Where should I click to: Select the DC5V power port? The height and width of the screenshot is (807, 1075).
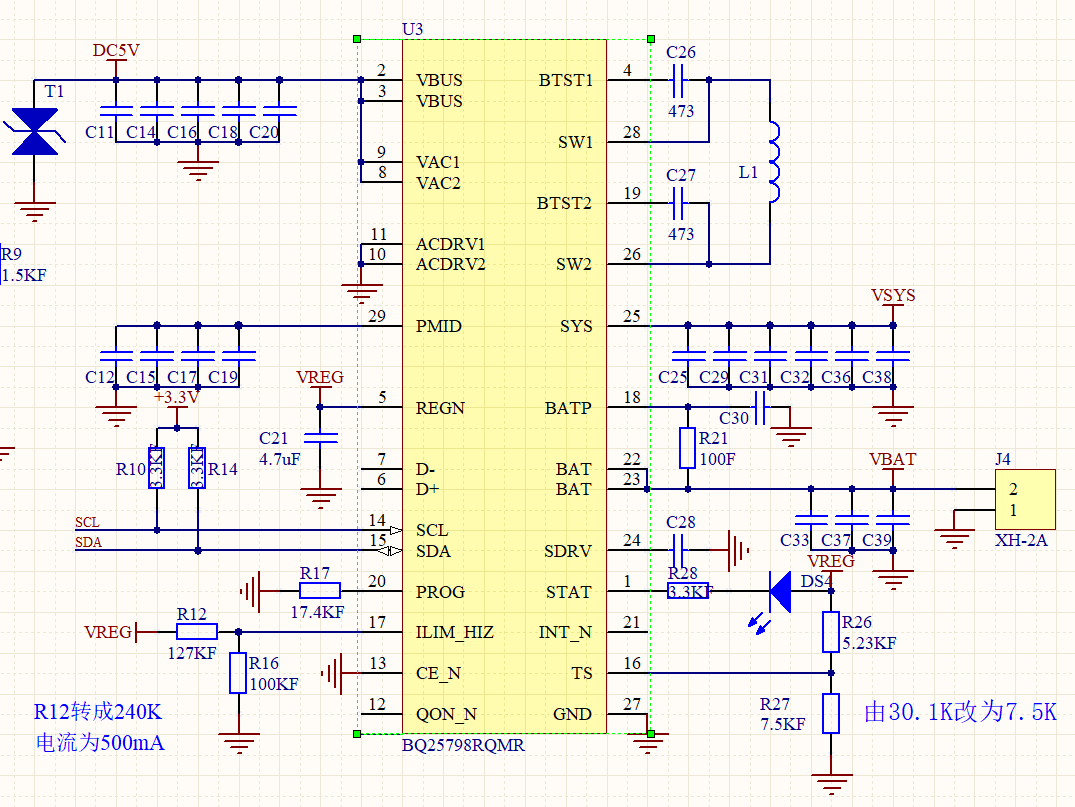(x=116, y=51)
